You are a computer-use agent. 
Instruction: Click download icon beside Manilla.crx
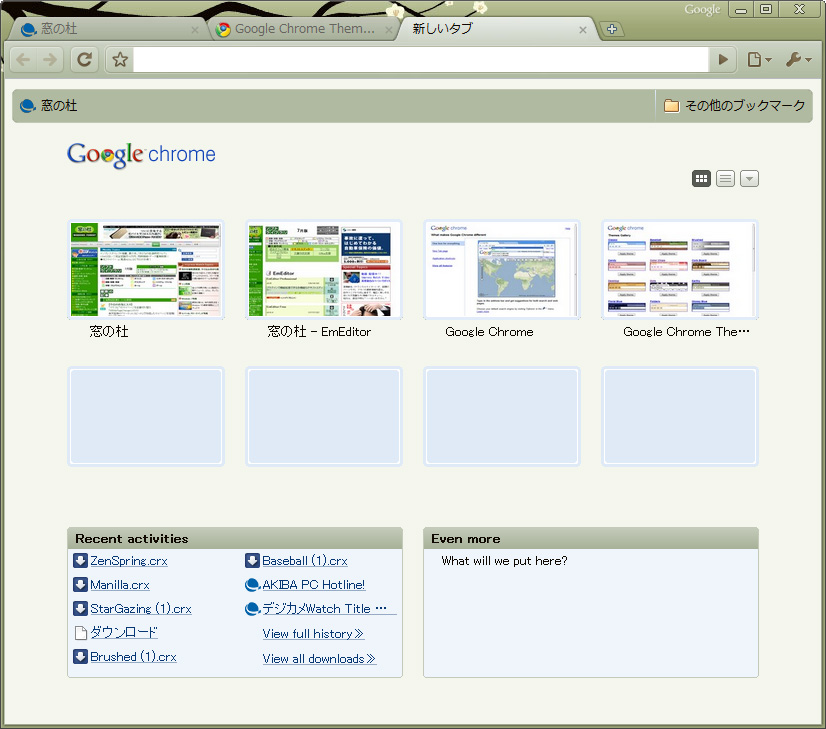point(80,584)
